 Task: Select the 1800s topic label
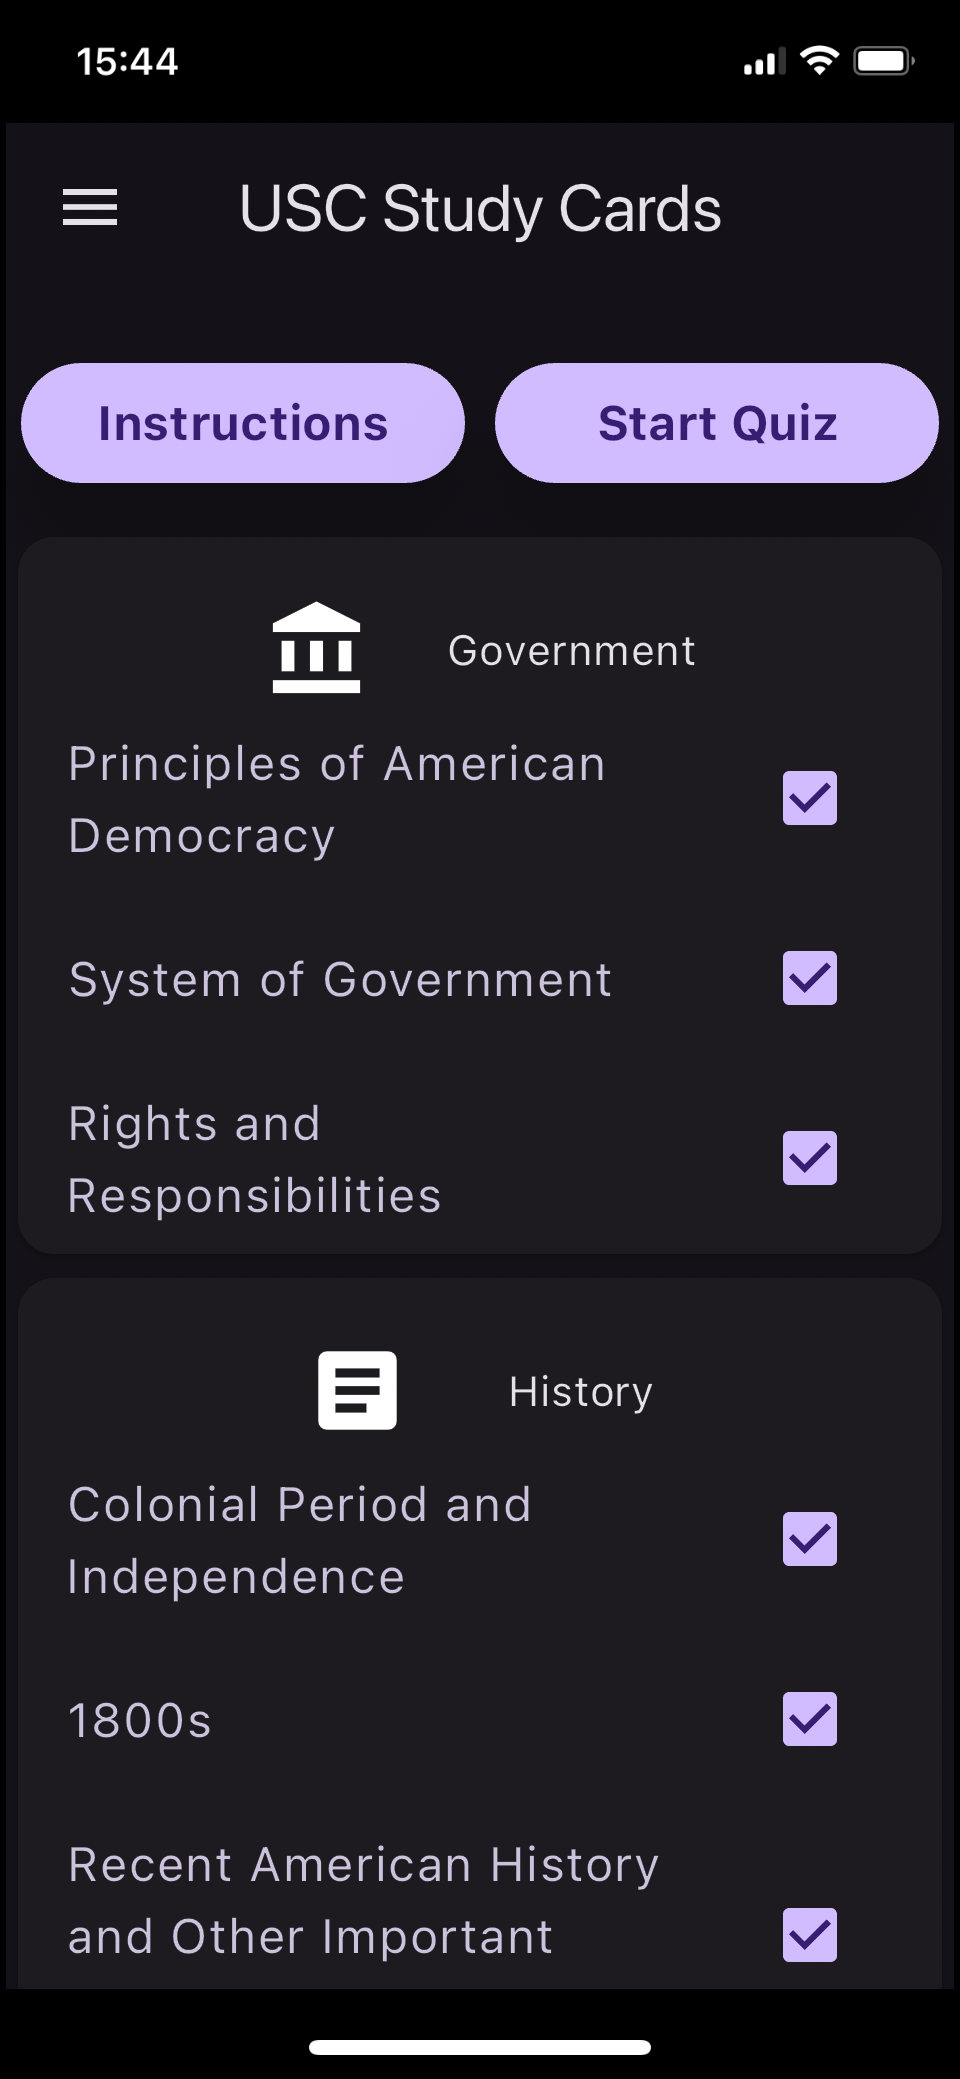(x=140, y=1721)
